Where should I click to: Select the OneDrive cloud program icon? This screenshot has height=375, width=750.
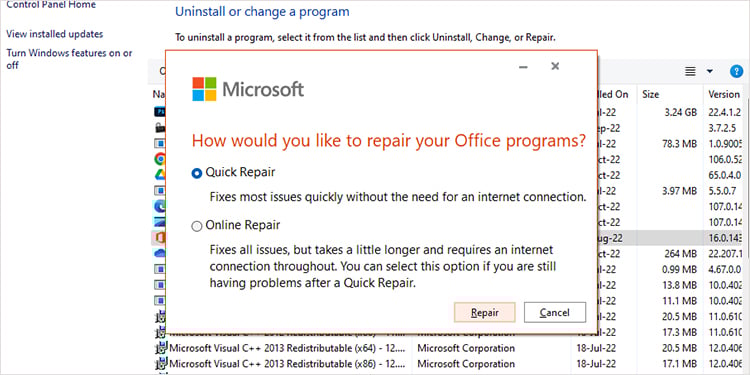[x=160, y=253]
